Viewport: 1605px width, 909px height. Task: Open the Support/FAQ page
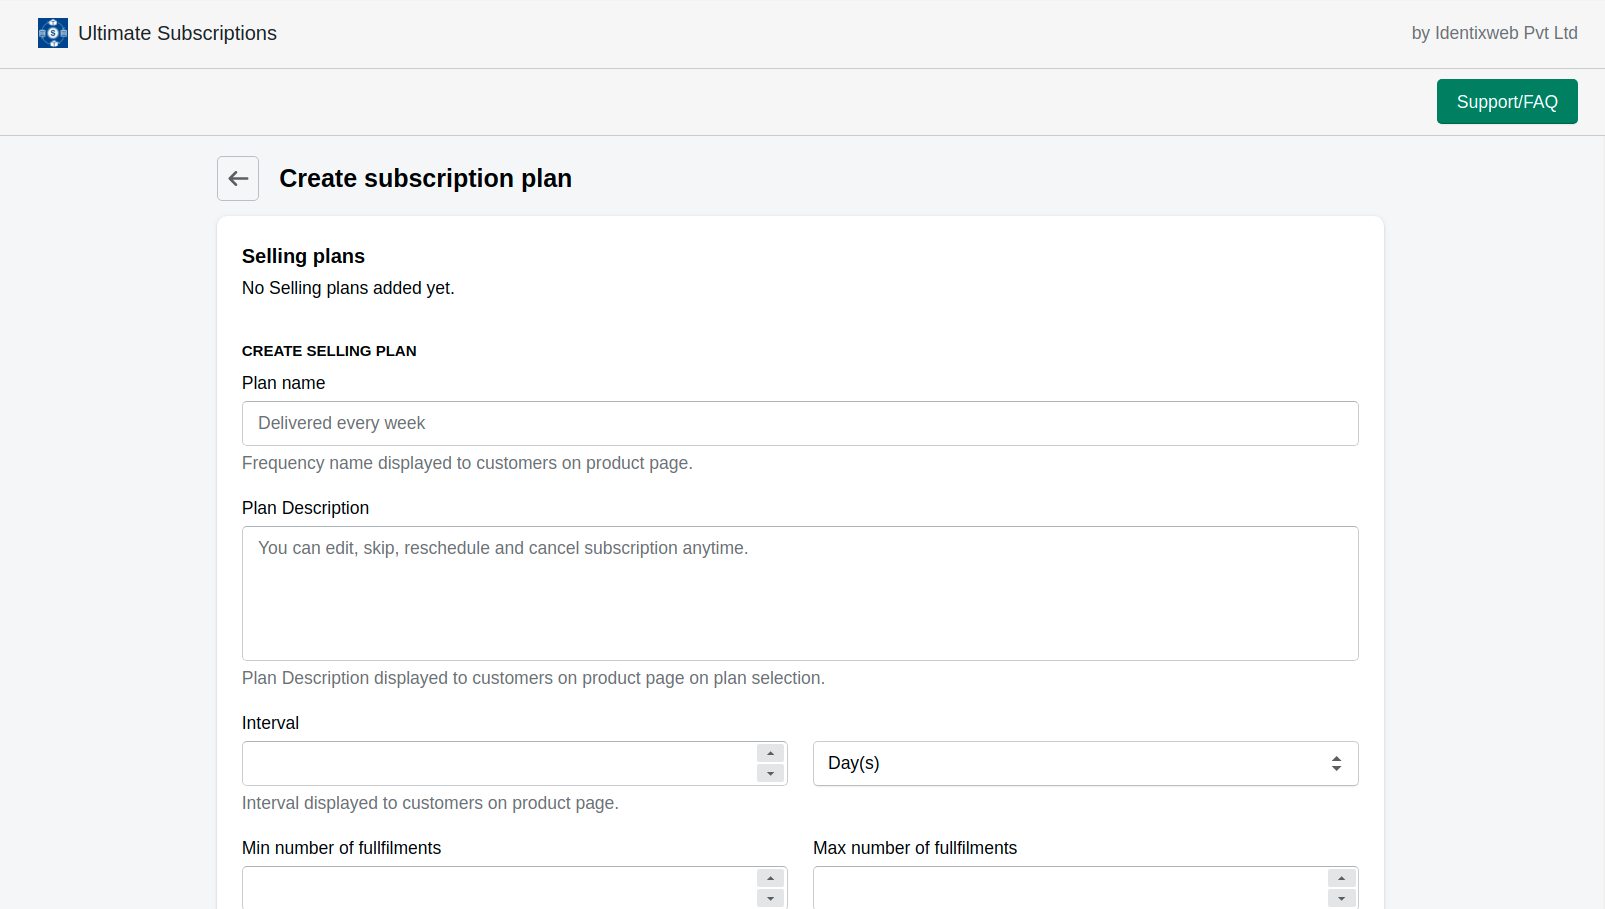[1507, 102]
